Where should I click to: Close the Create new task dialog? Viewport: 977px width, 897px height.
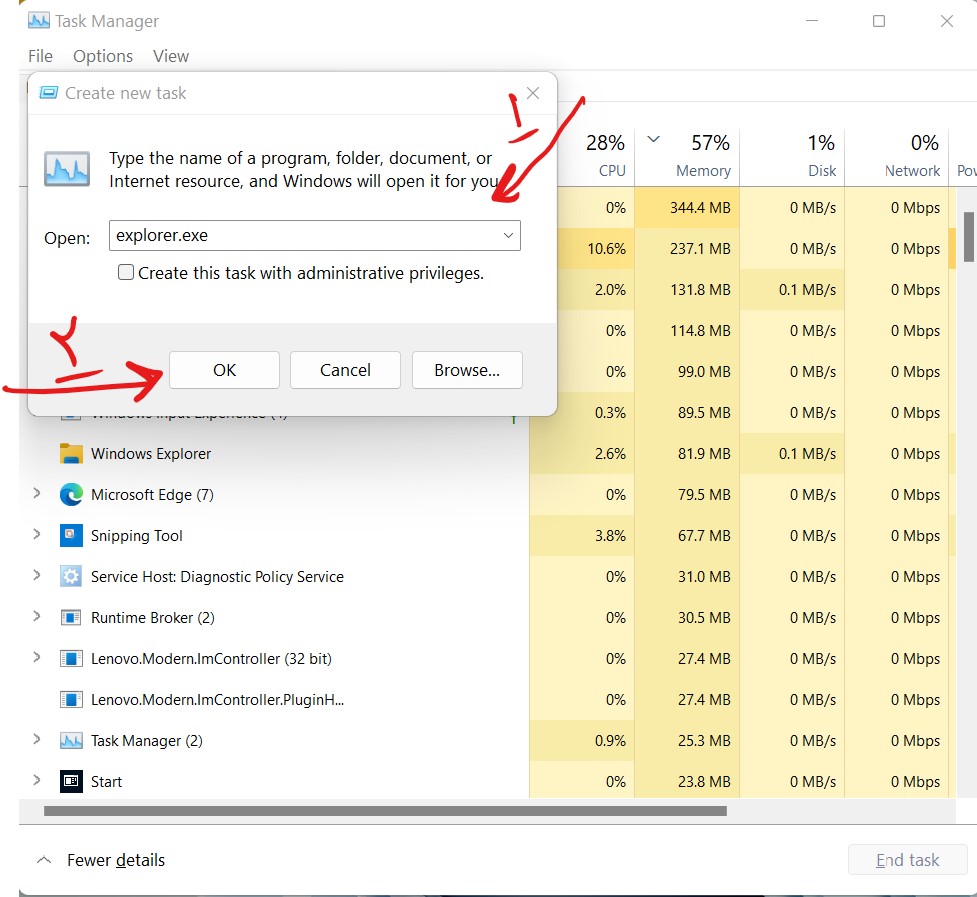tap(533, 93)
